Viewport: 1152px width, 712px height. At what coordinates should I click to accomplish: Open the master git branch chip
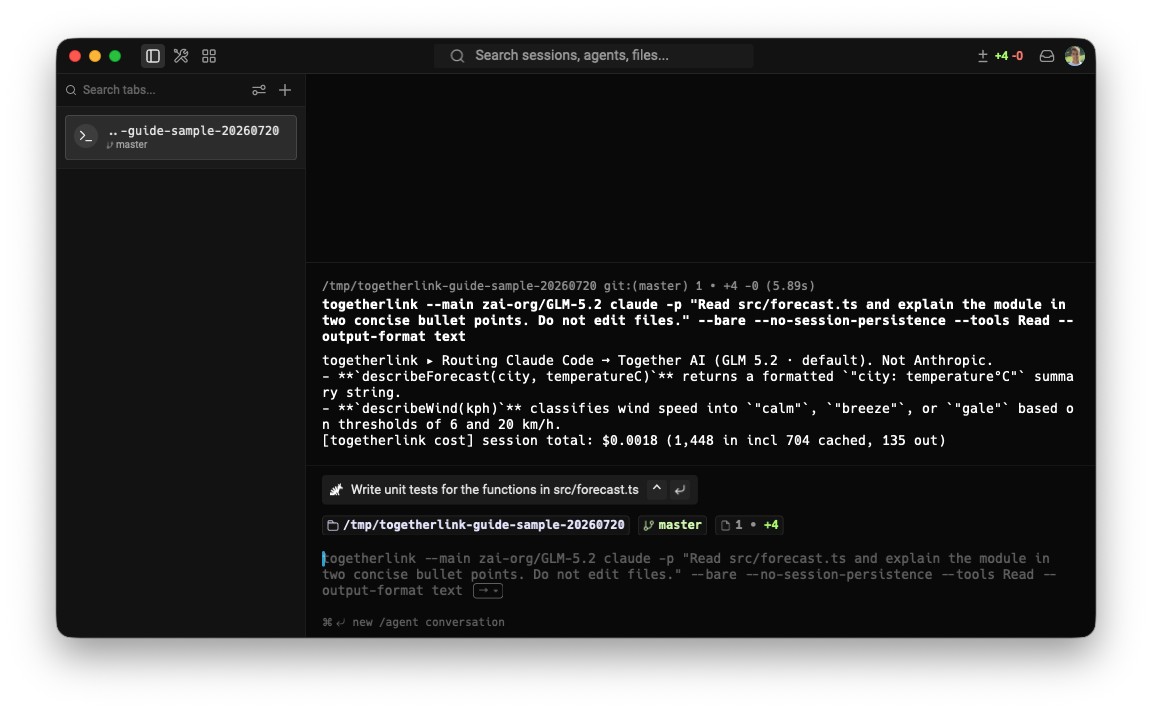[672, 525]
